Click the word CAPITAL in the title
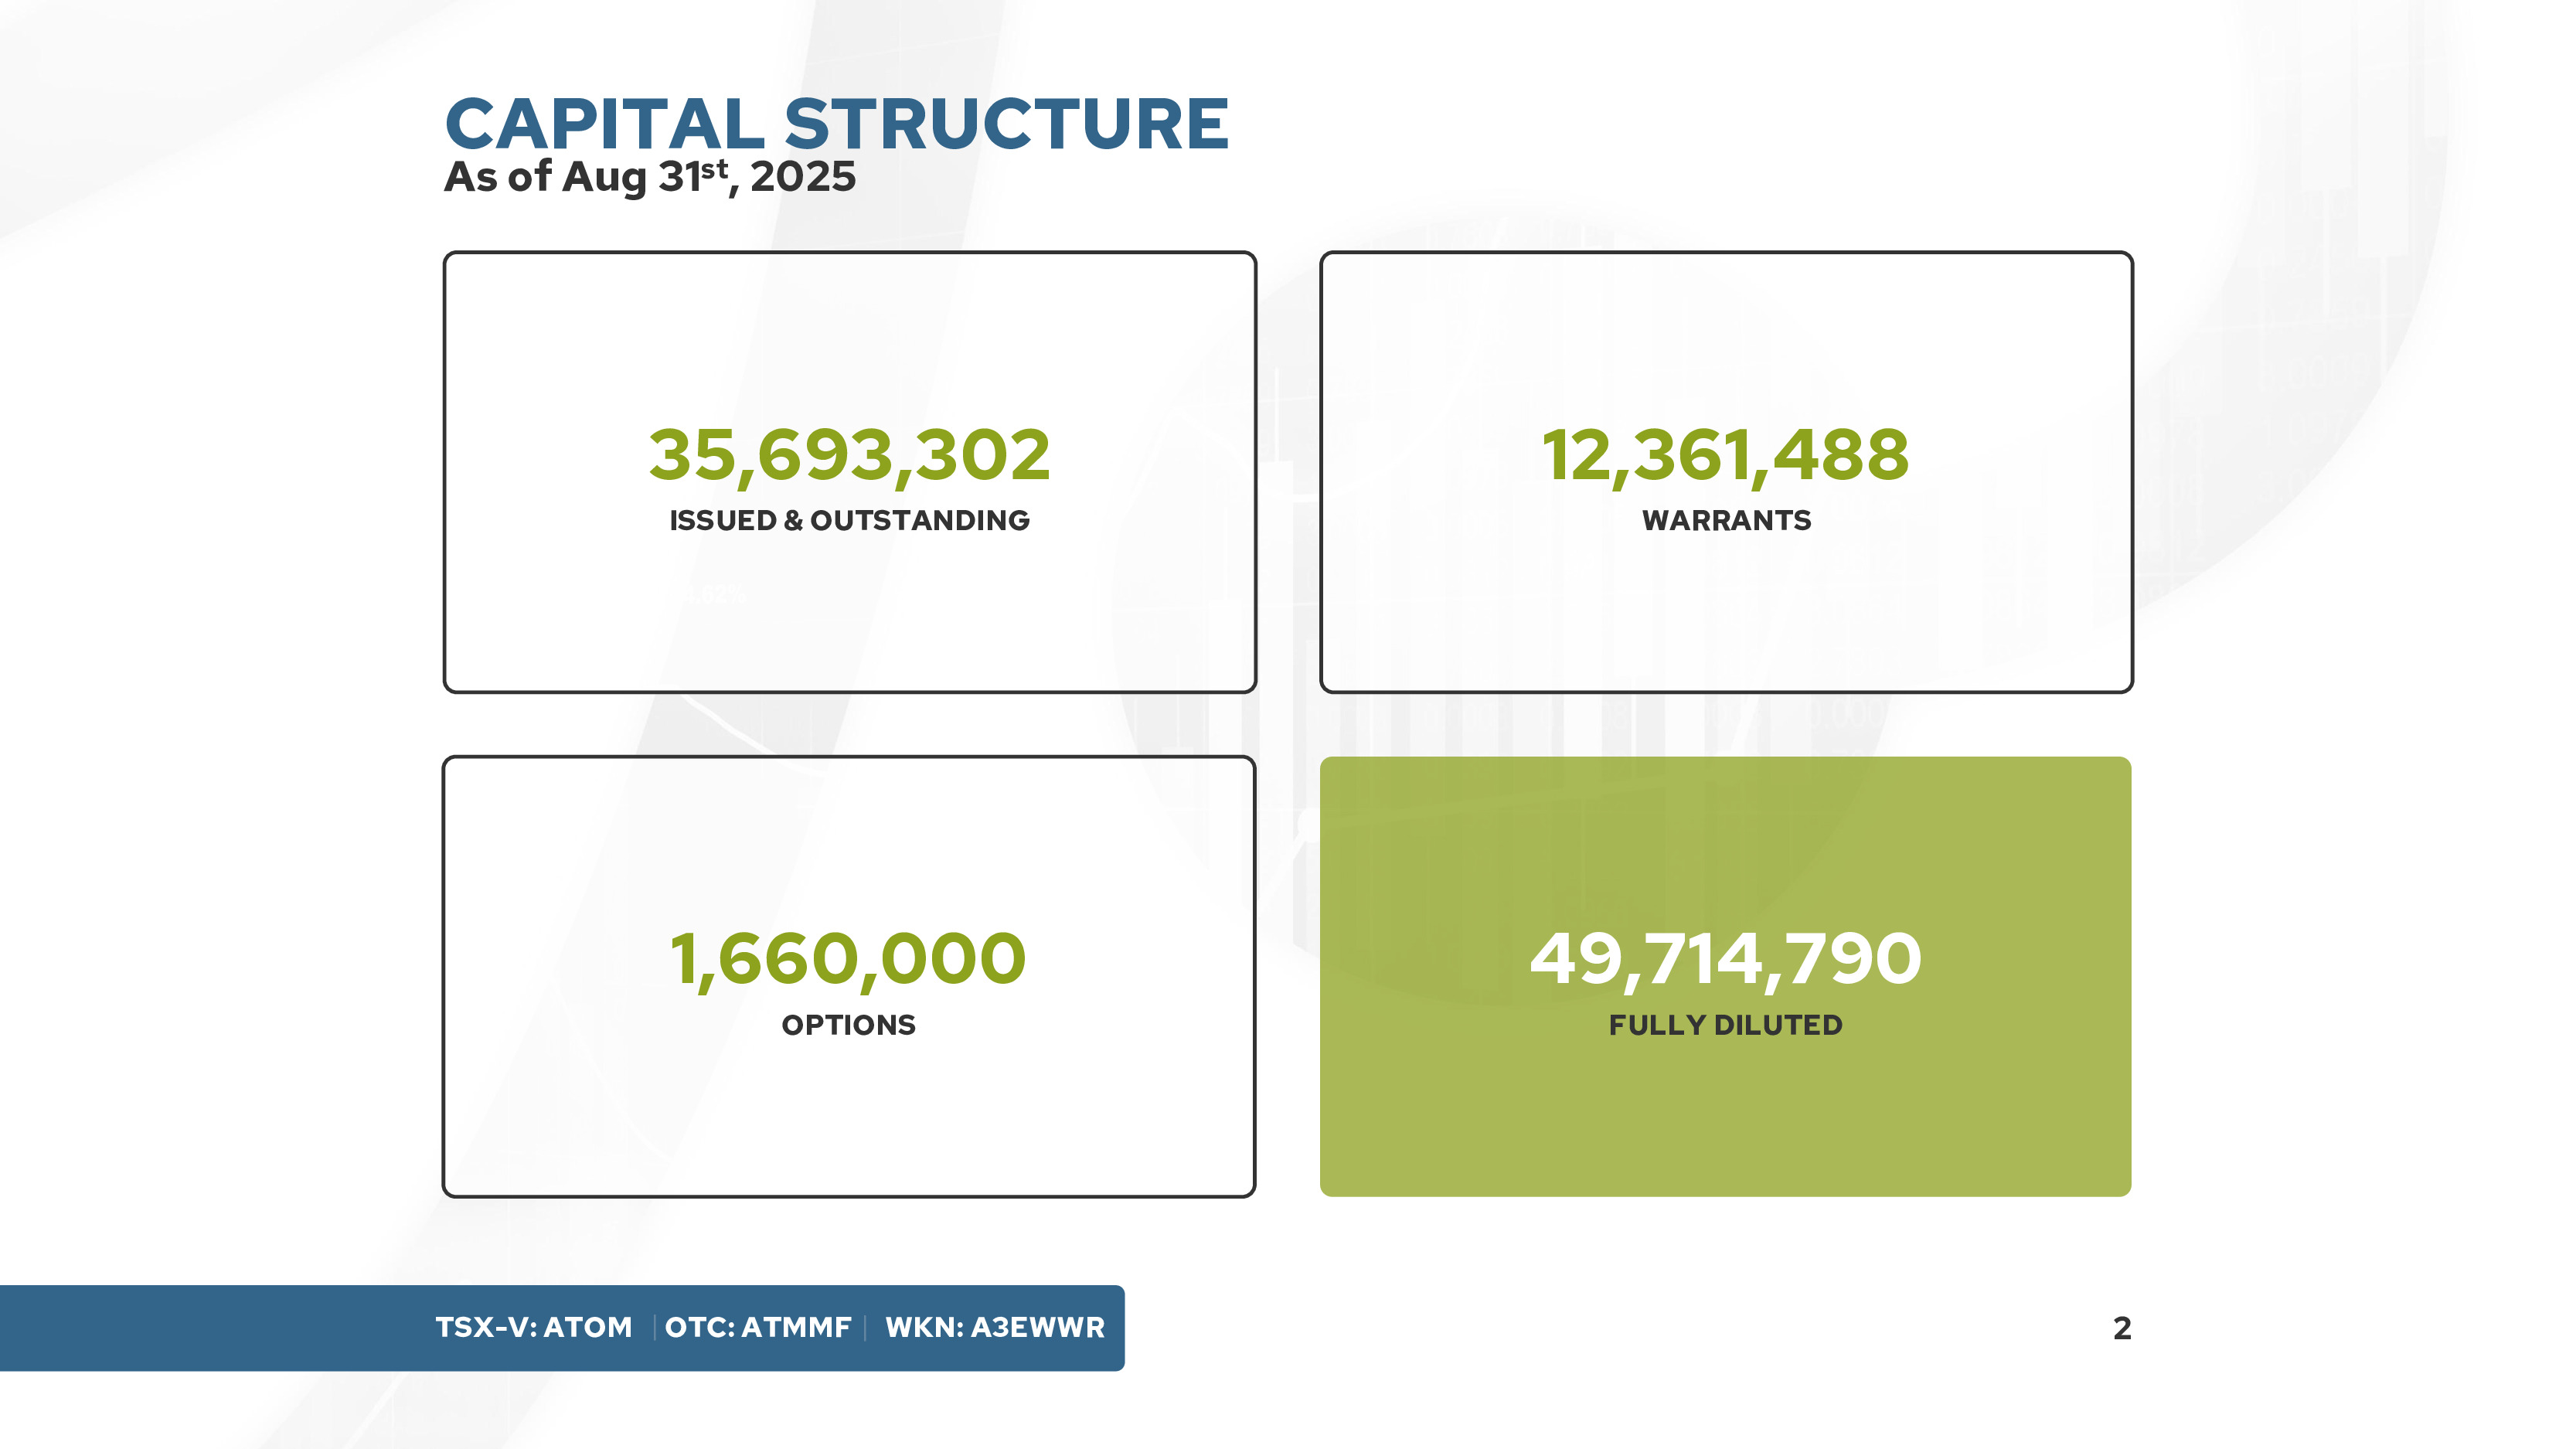 pyautogui.click(x=604, y=125)
